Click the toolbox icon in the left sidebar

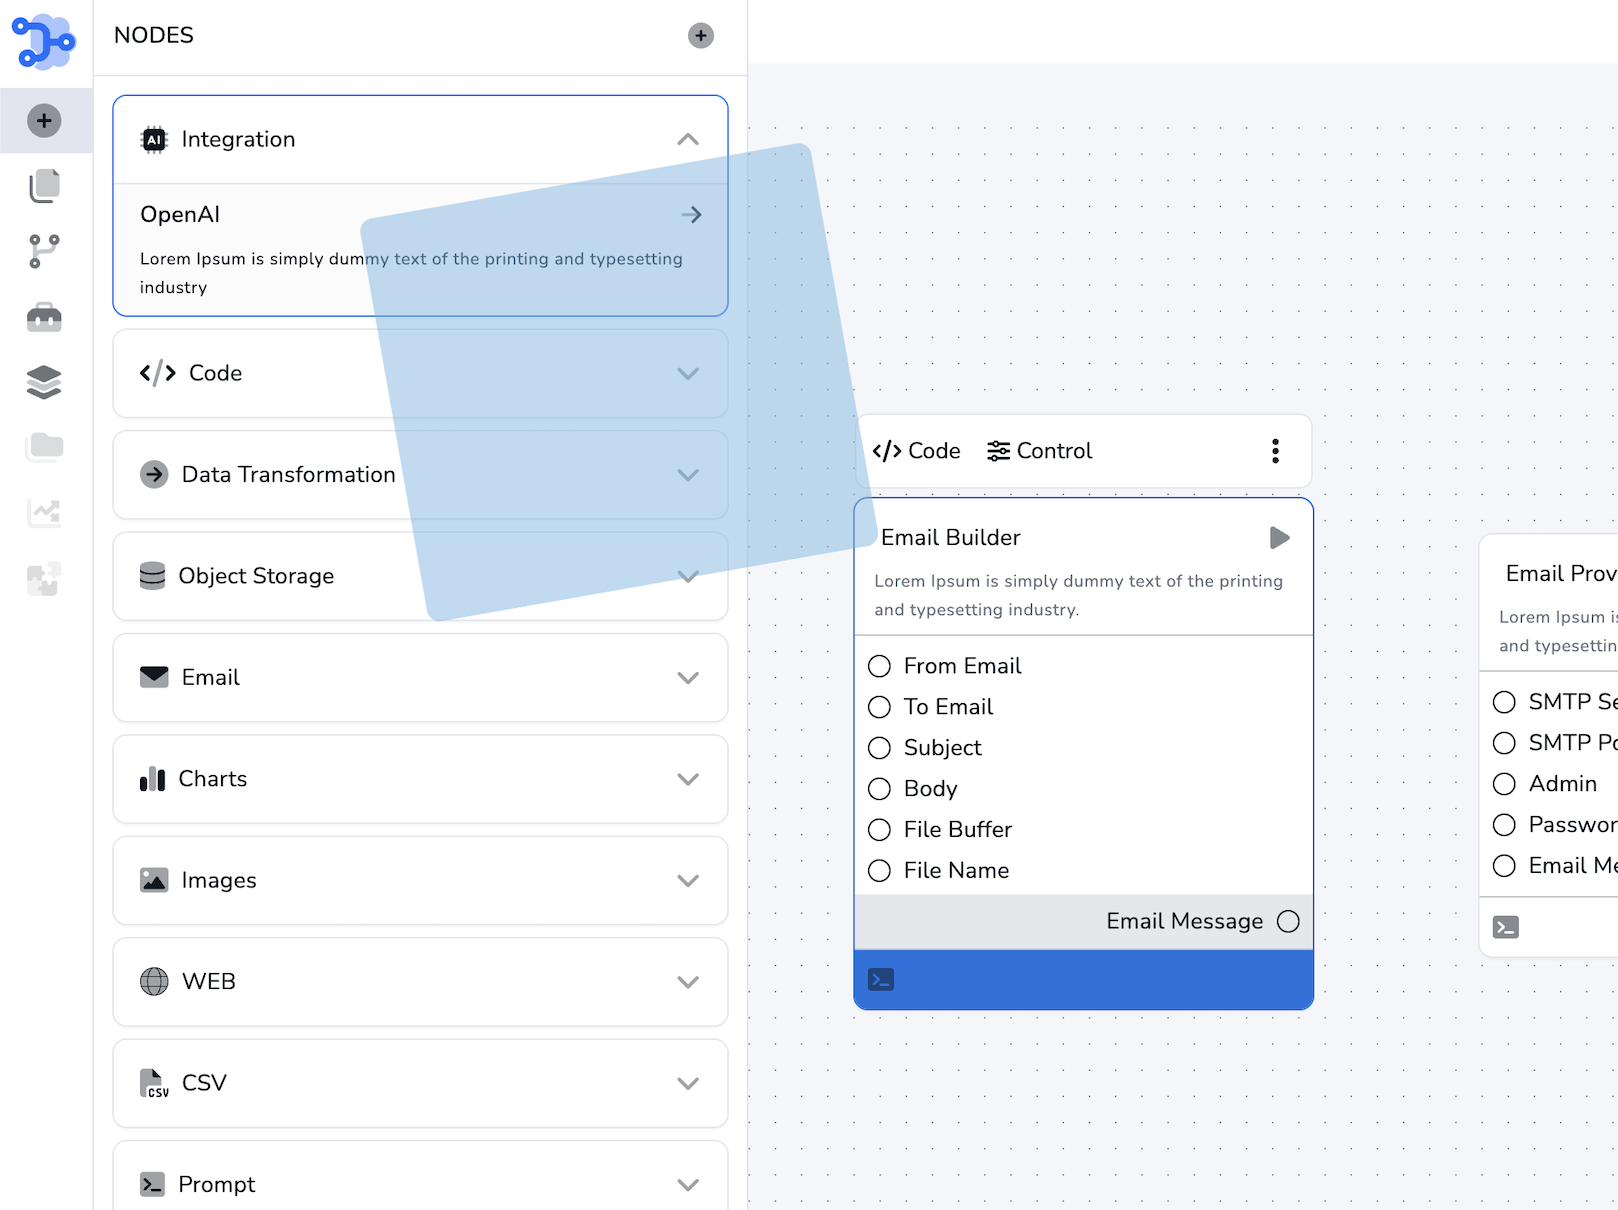click(44, 317)
